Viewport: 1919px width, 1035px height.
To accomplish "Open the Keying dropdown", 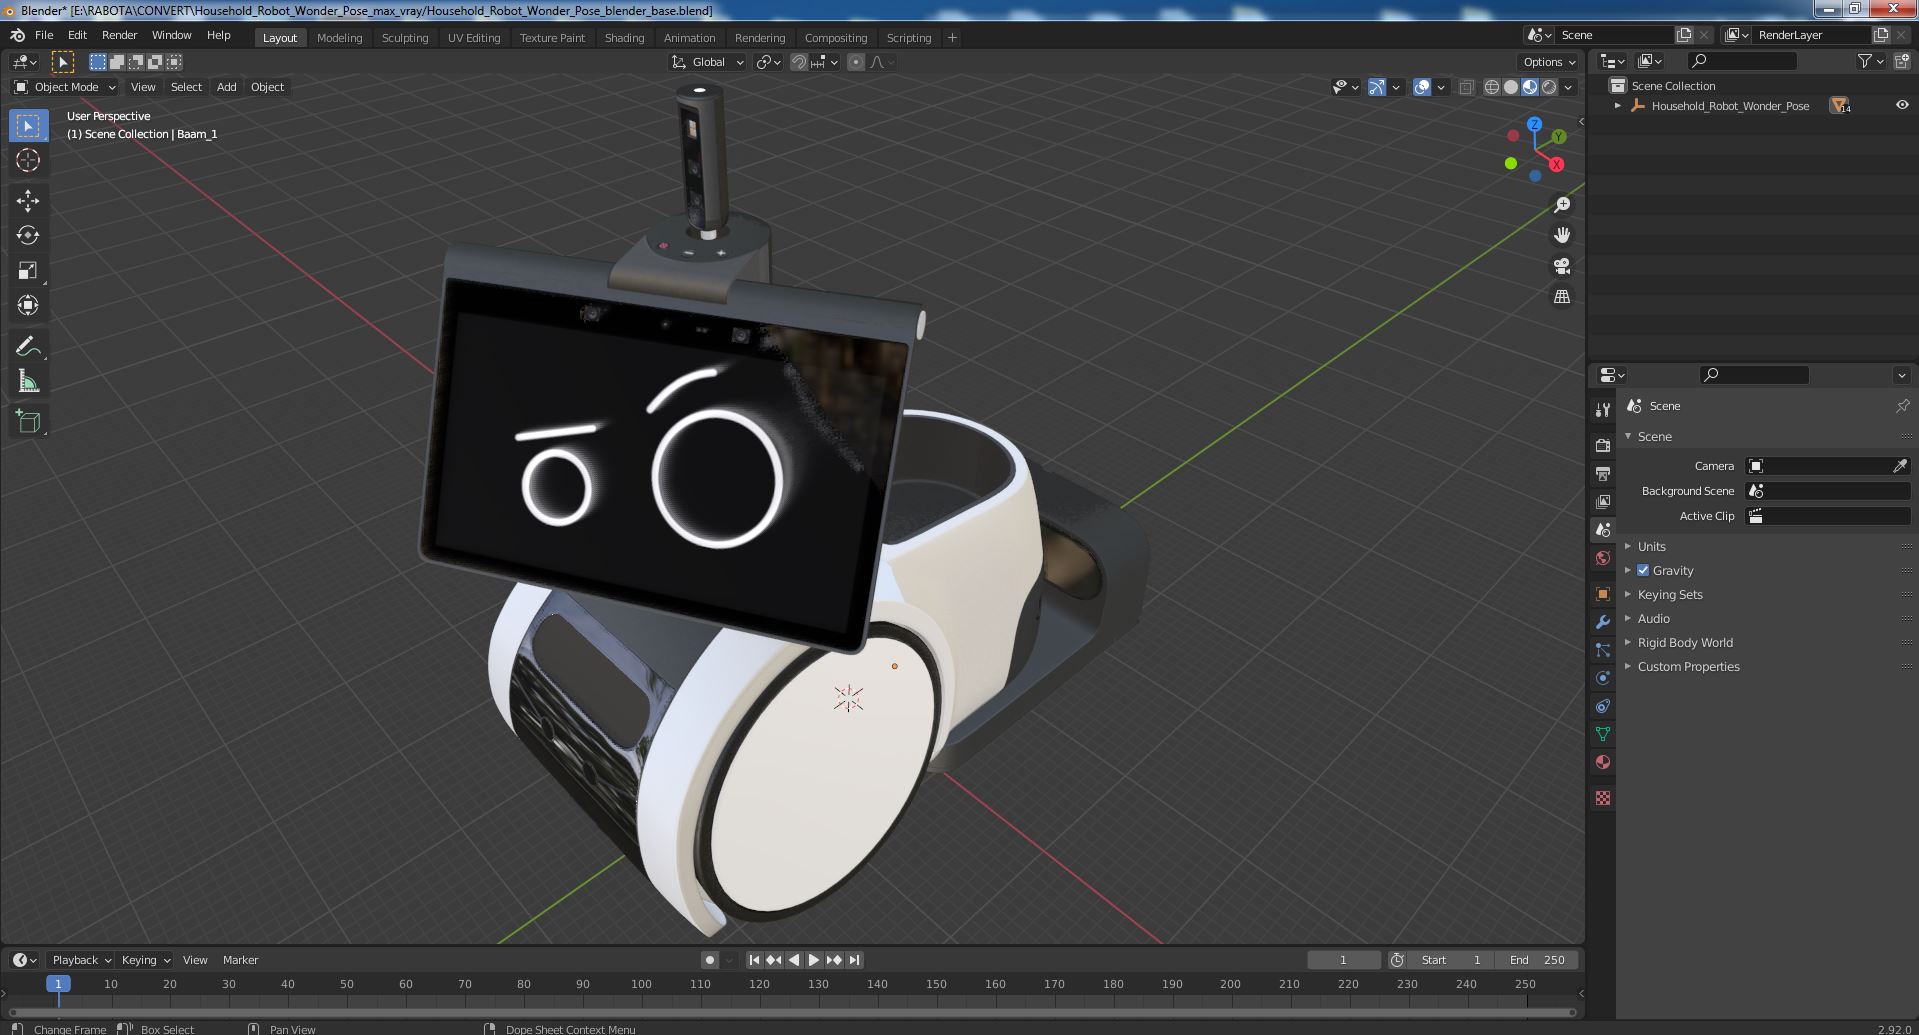I will (x=145, y=960).
